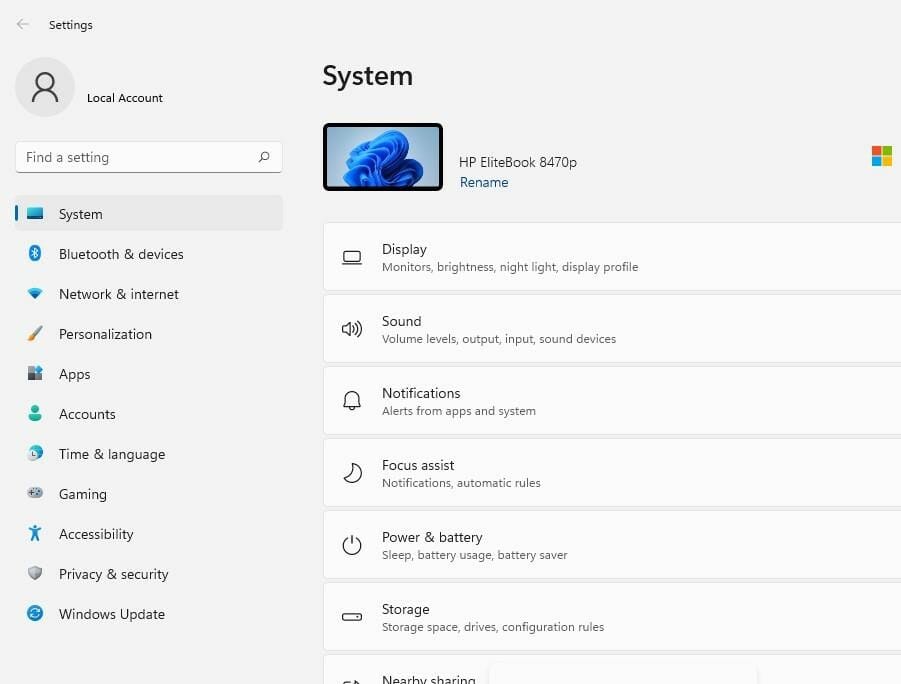The image size is (901, 684).
Task: Switch to the Accounts section
Action: [x=87, y=414]
